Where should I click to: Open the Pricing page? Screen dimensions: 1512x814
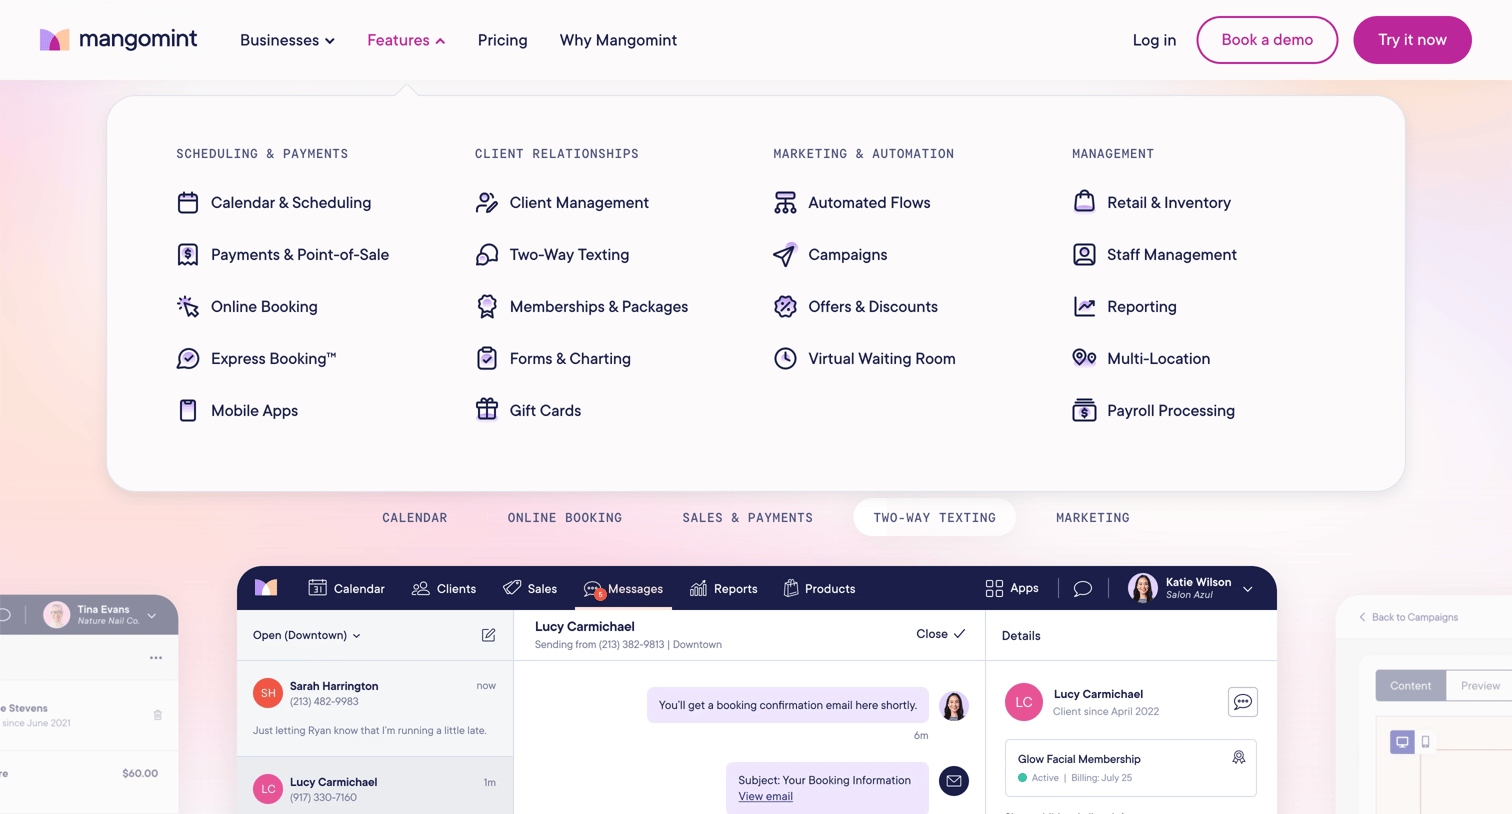pyautogui.click(x=502, y=40)
